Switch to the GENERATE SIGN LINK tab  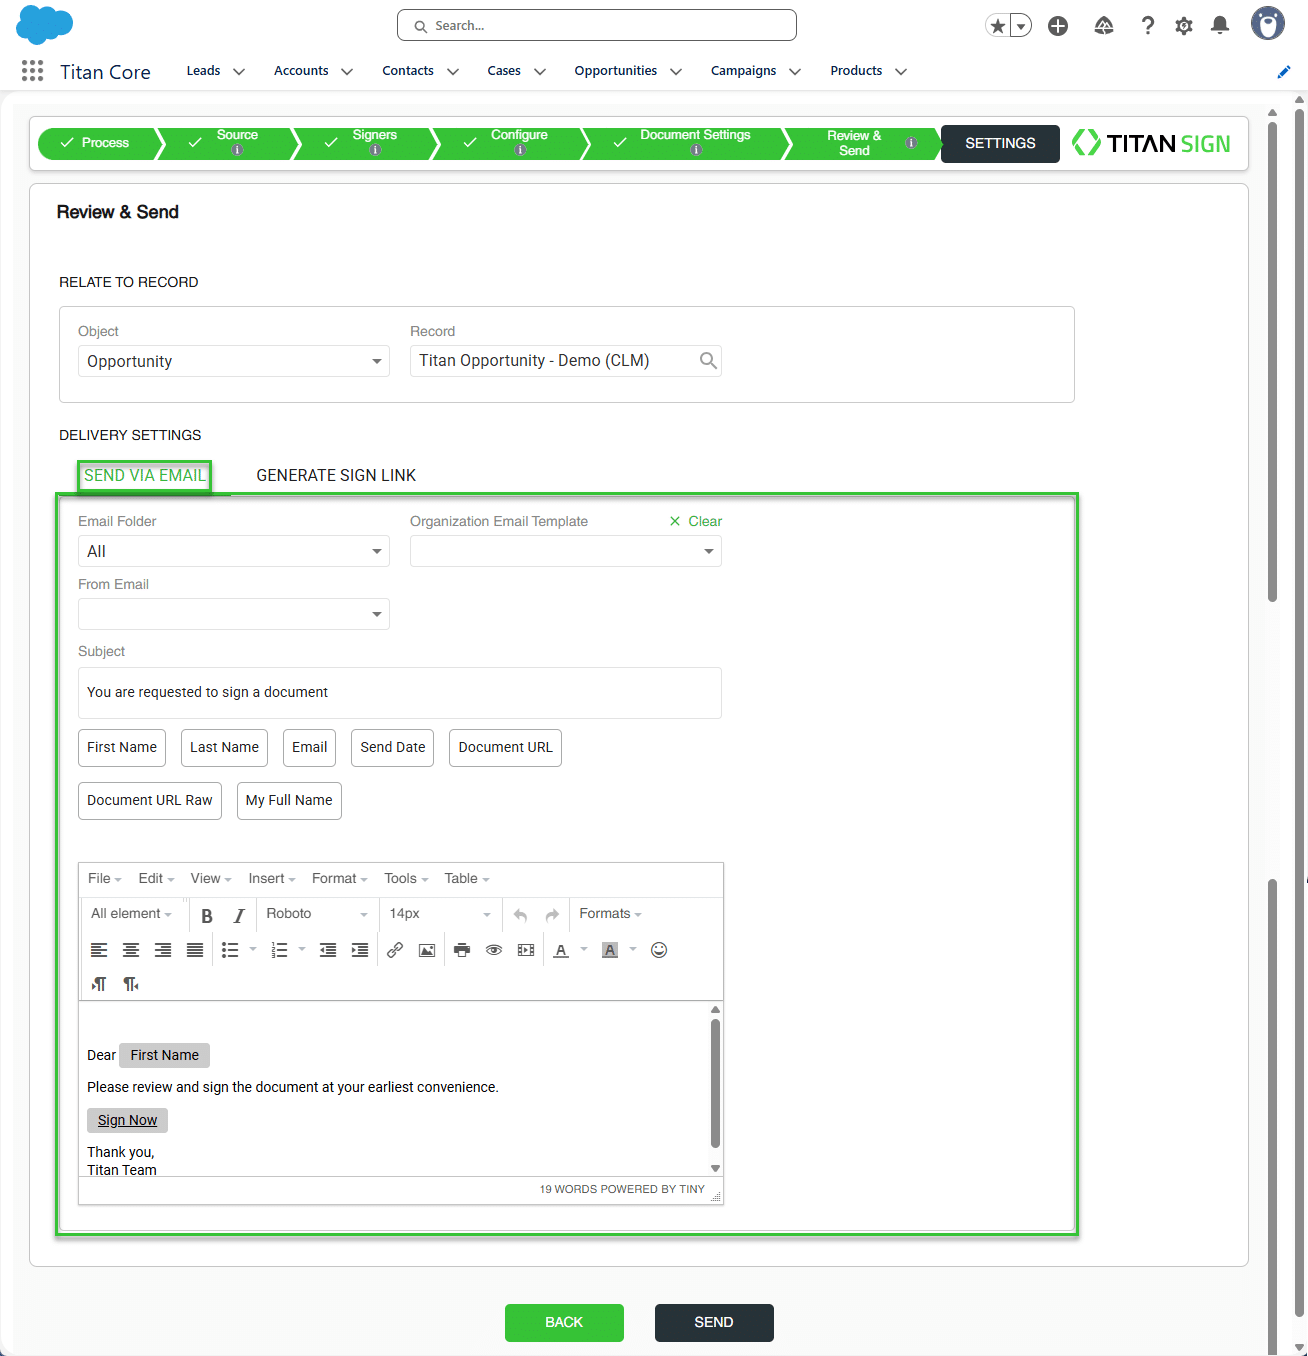coord(336,475)
